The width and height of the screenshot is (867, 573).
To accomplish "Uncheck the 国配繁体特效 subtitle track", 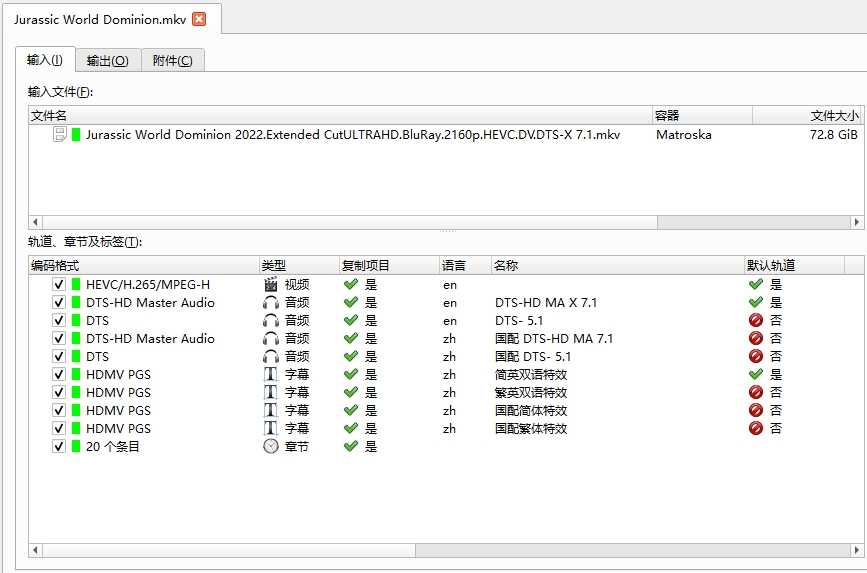I will [59, 428].
